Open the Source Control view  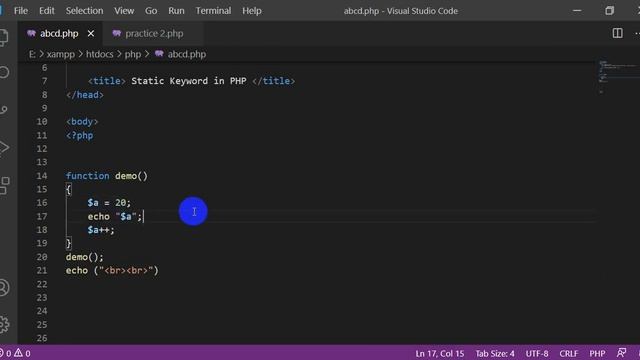[4, 110]
